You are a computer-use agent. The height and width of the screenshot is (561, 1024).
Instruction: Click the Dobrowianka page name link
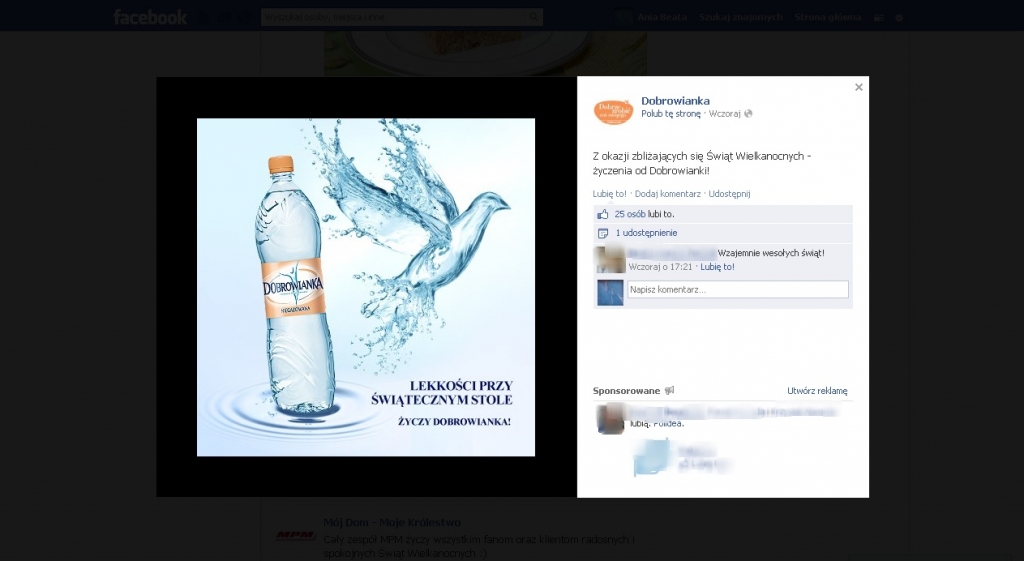point(675,101)
